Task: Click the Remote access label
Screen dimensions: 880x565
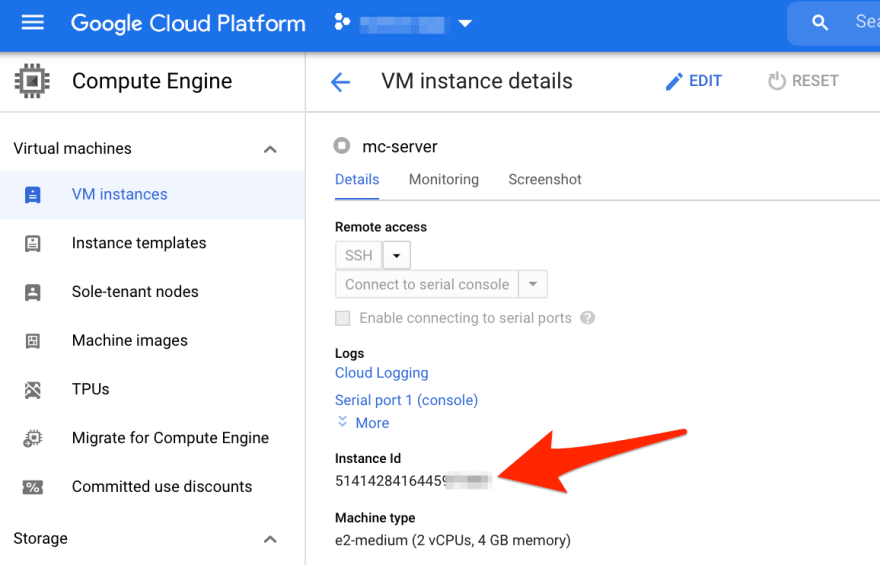Action: 381,227
